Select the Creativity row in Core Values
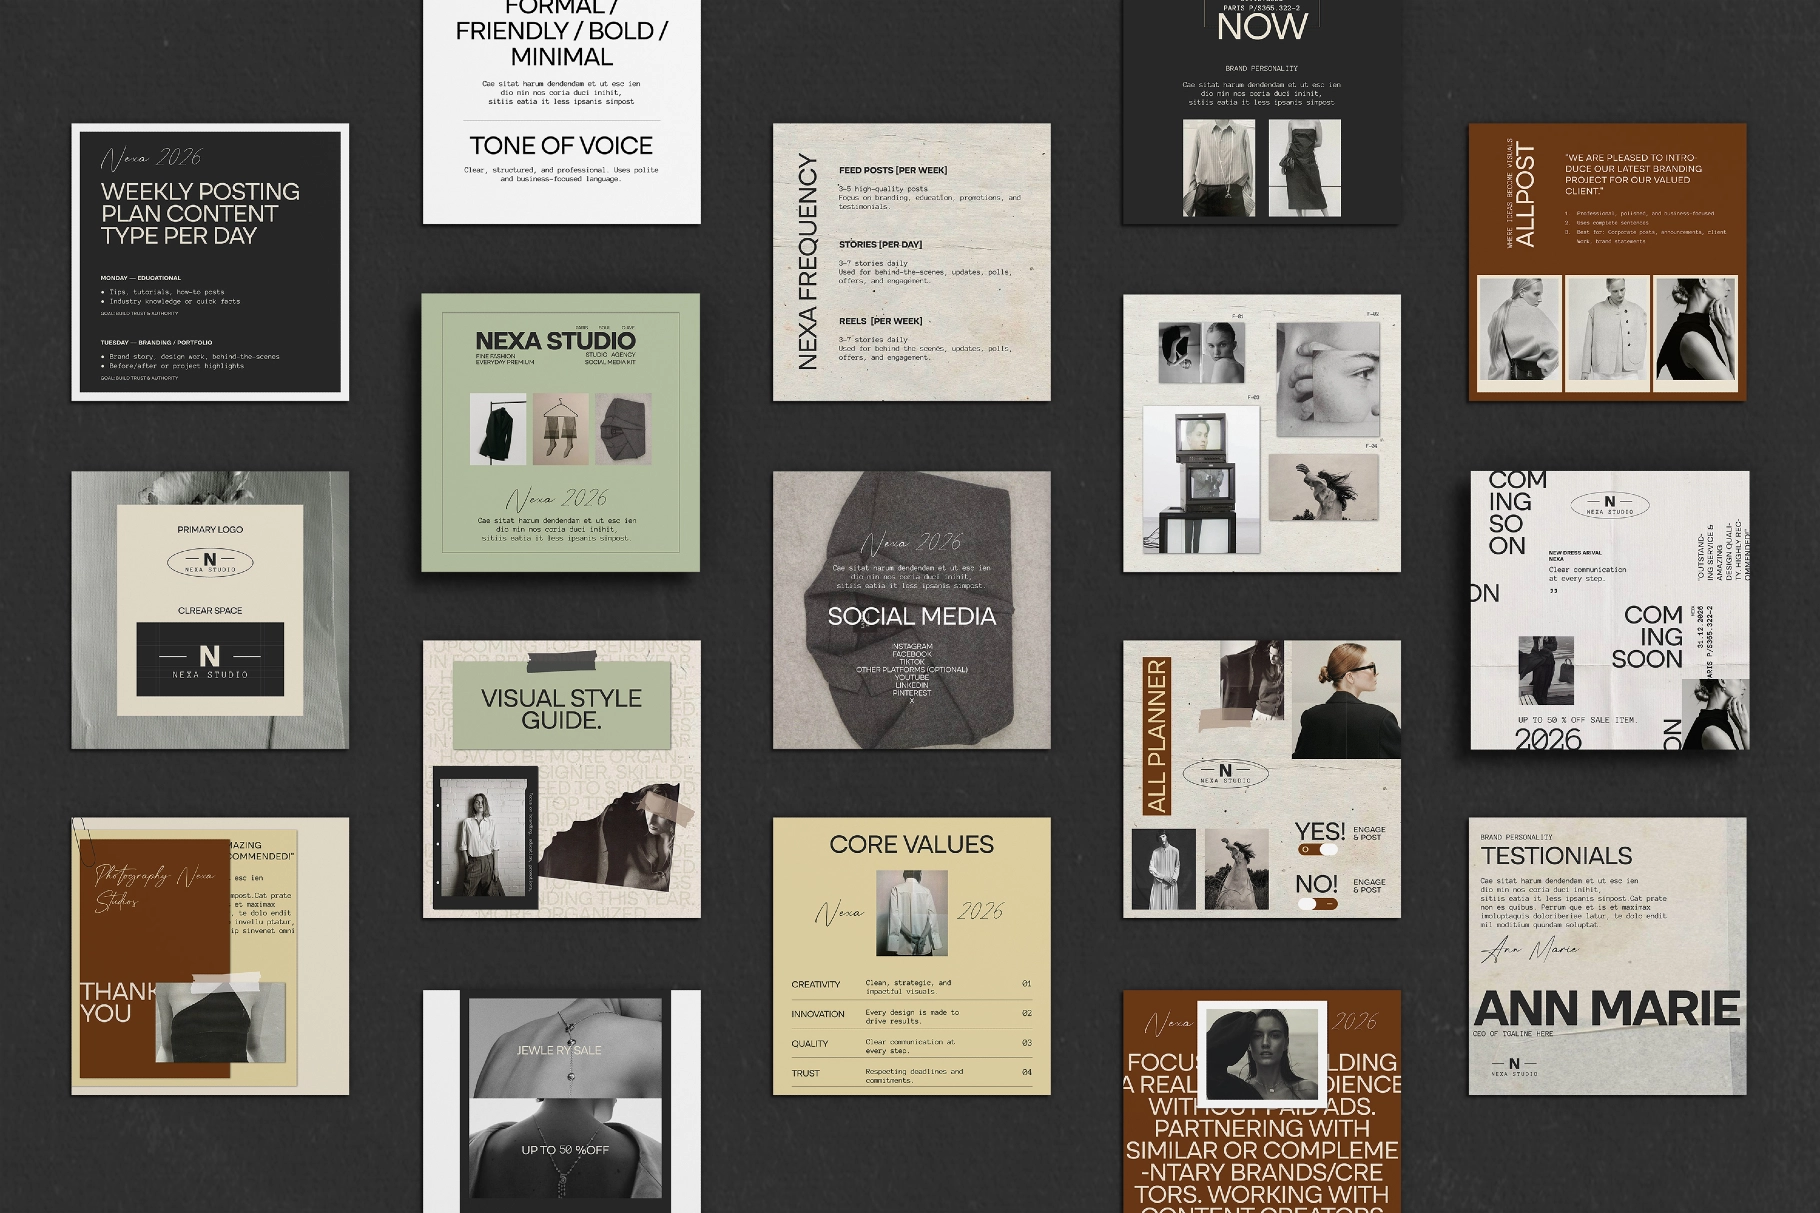 pos(911,986)
